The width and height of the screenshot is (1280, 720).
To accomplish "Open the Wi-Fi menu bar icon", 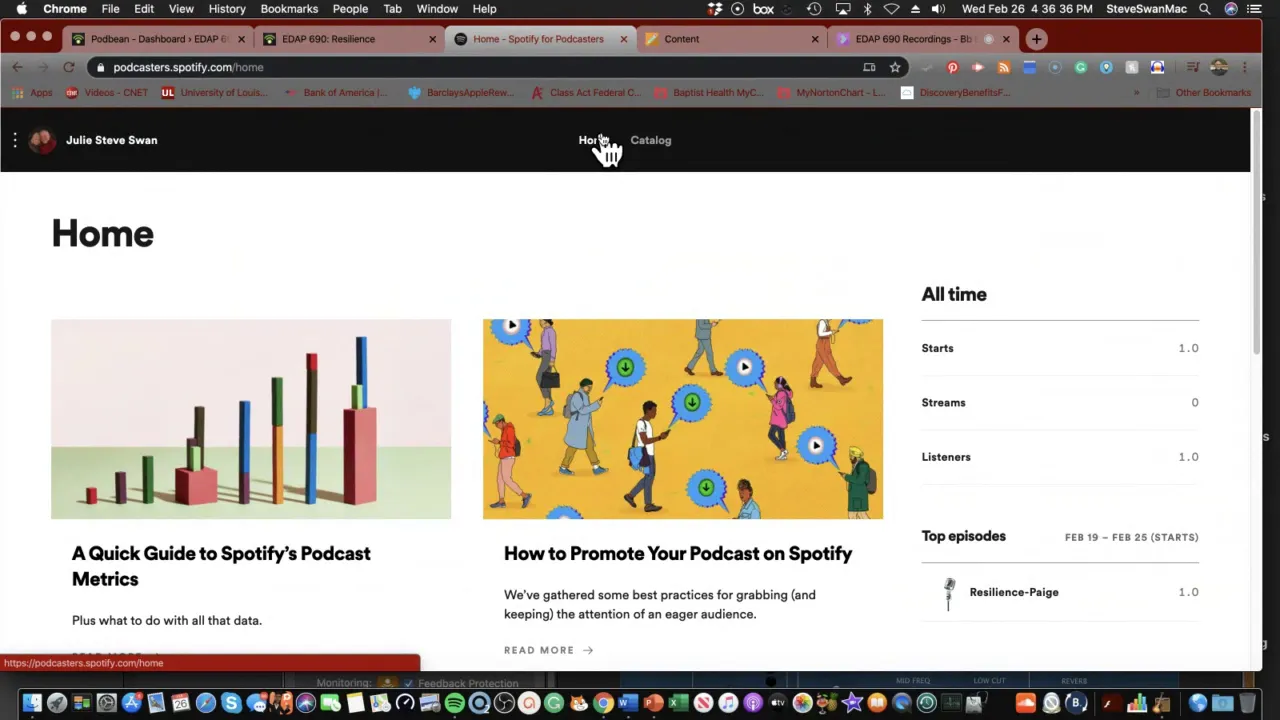I will [891, 9].
